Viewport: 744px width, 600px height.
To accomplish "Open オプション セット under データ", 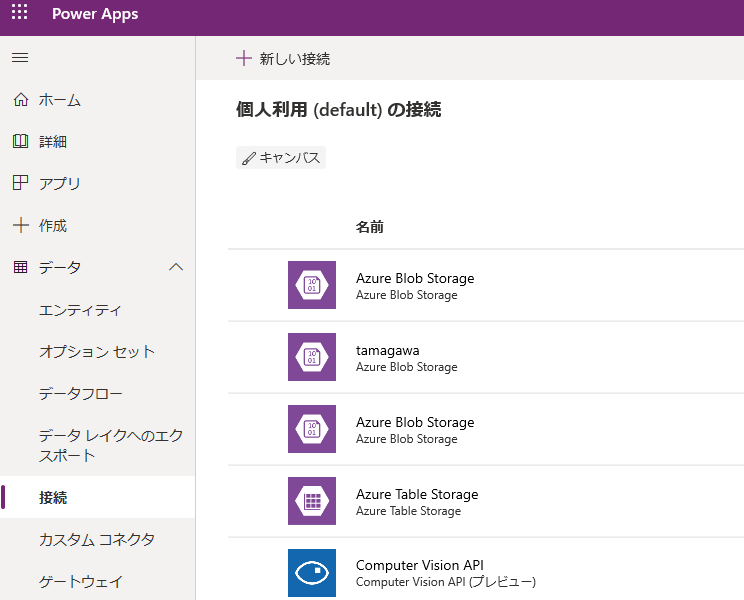I will pos(97,351).
